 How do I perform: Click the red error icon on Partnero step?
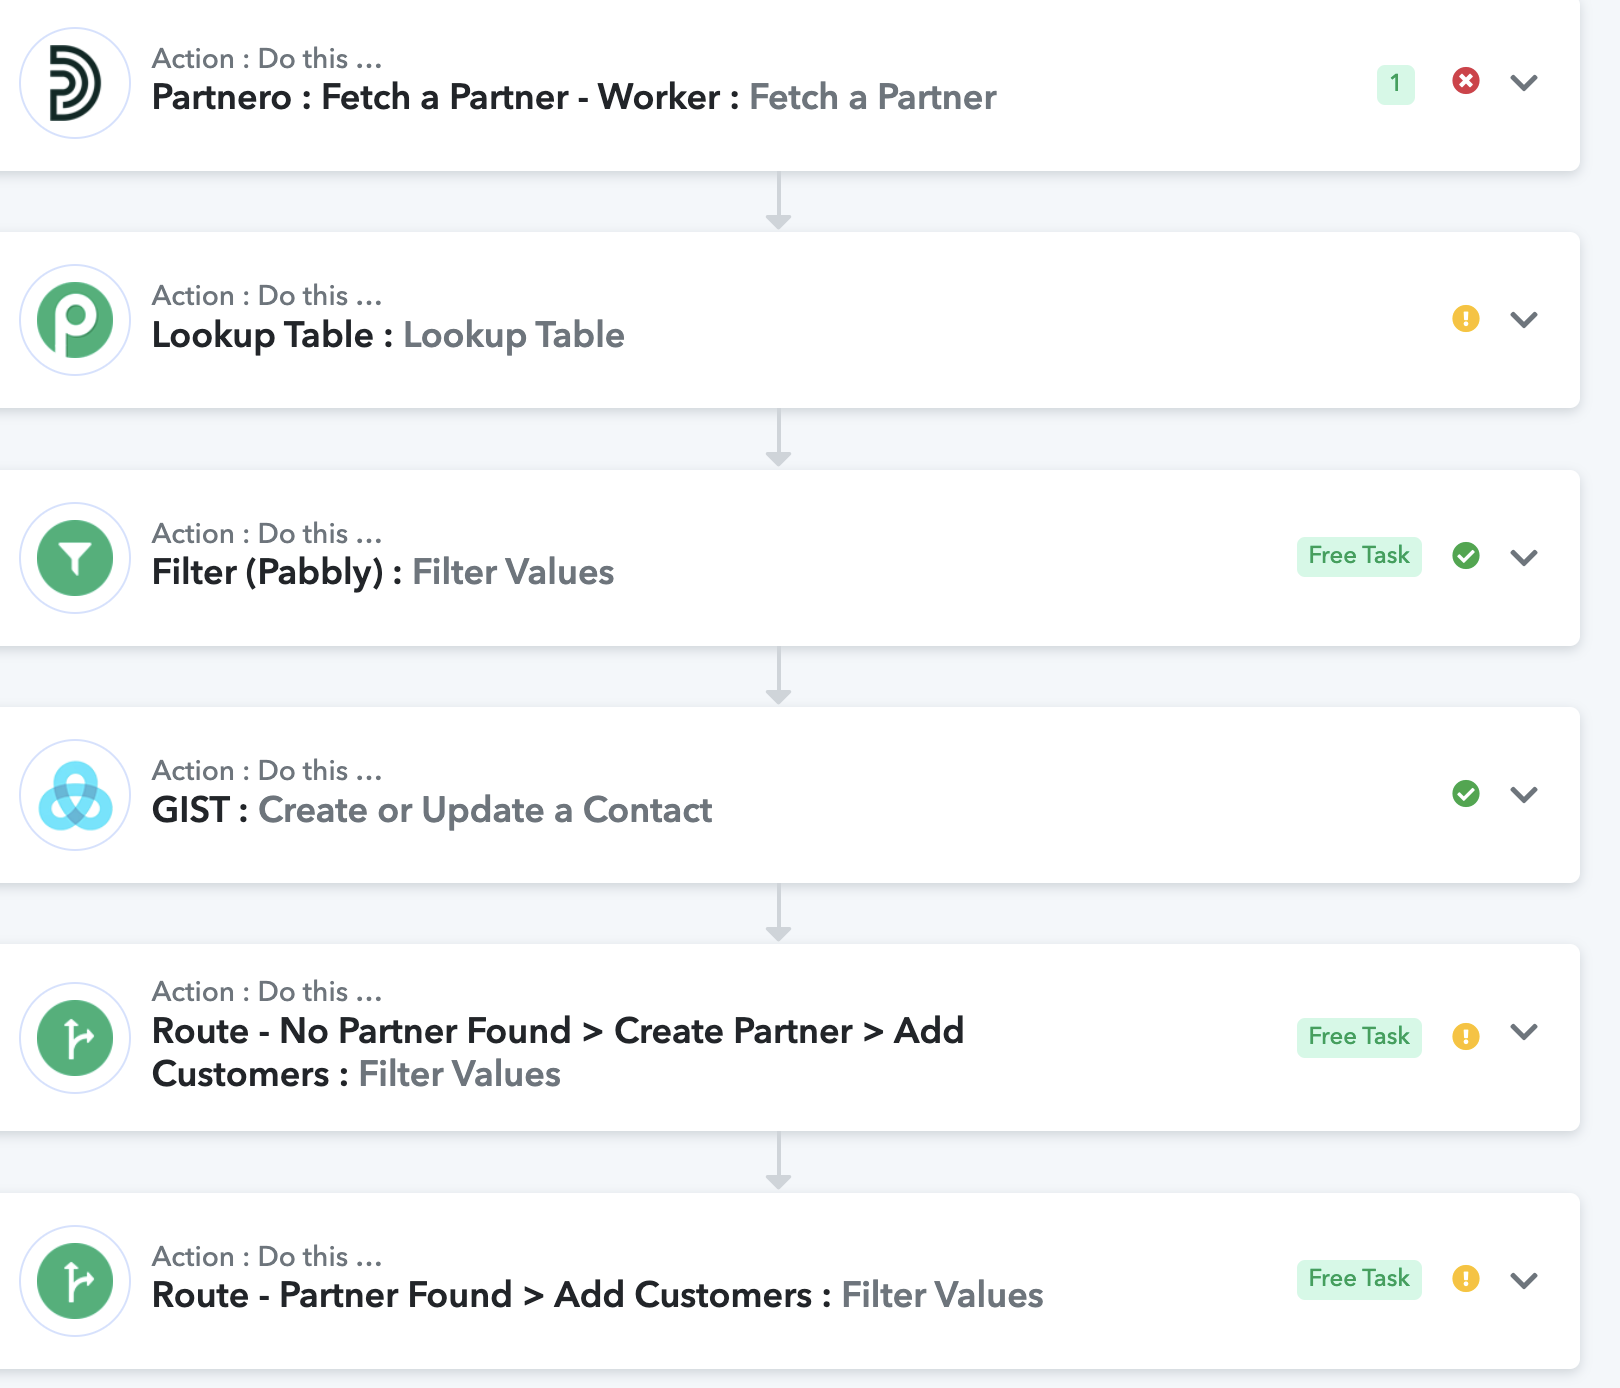(1466, 81)
